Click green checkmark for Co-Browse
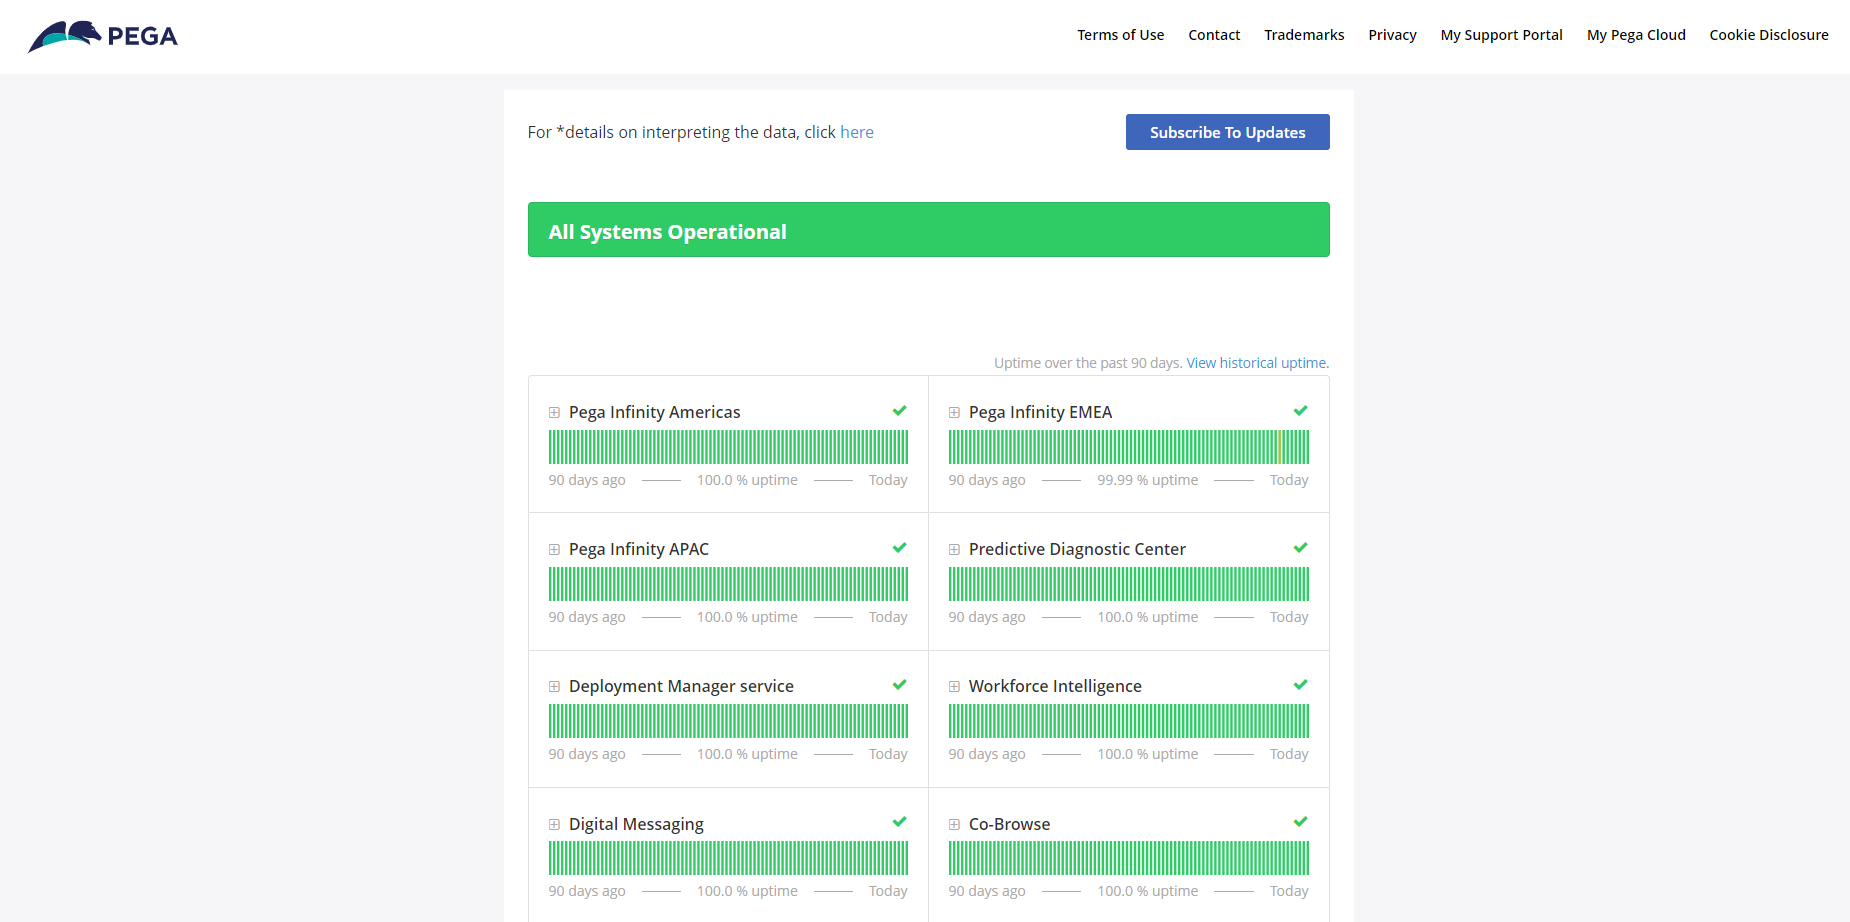 [1301, 822]
